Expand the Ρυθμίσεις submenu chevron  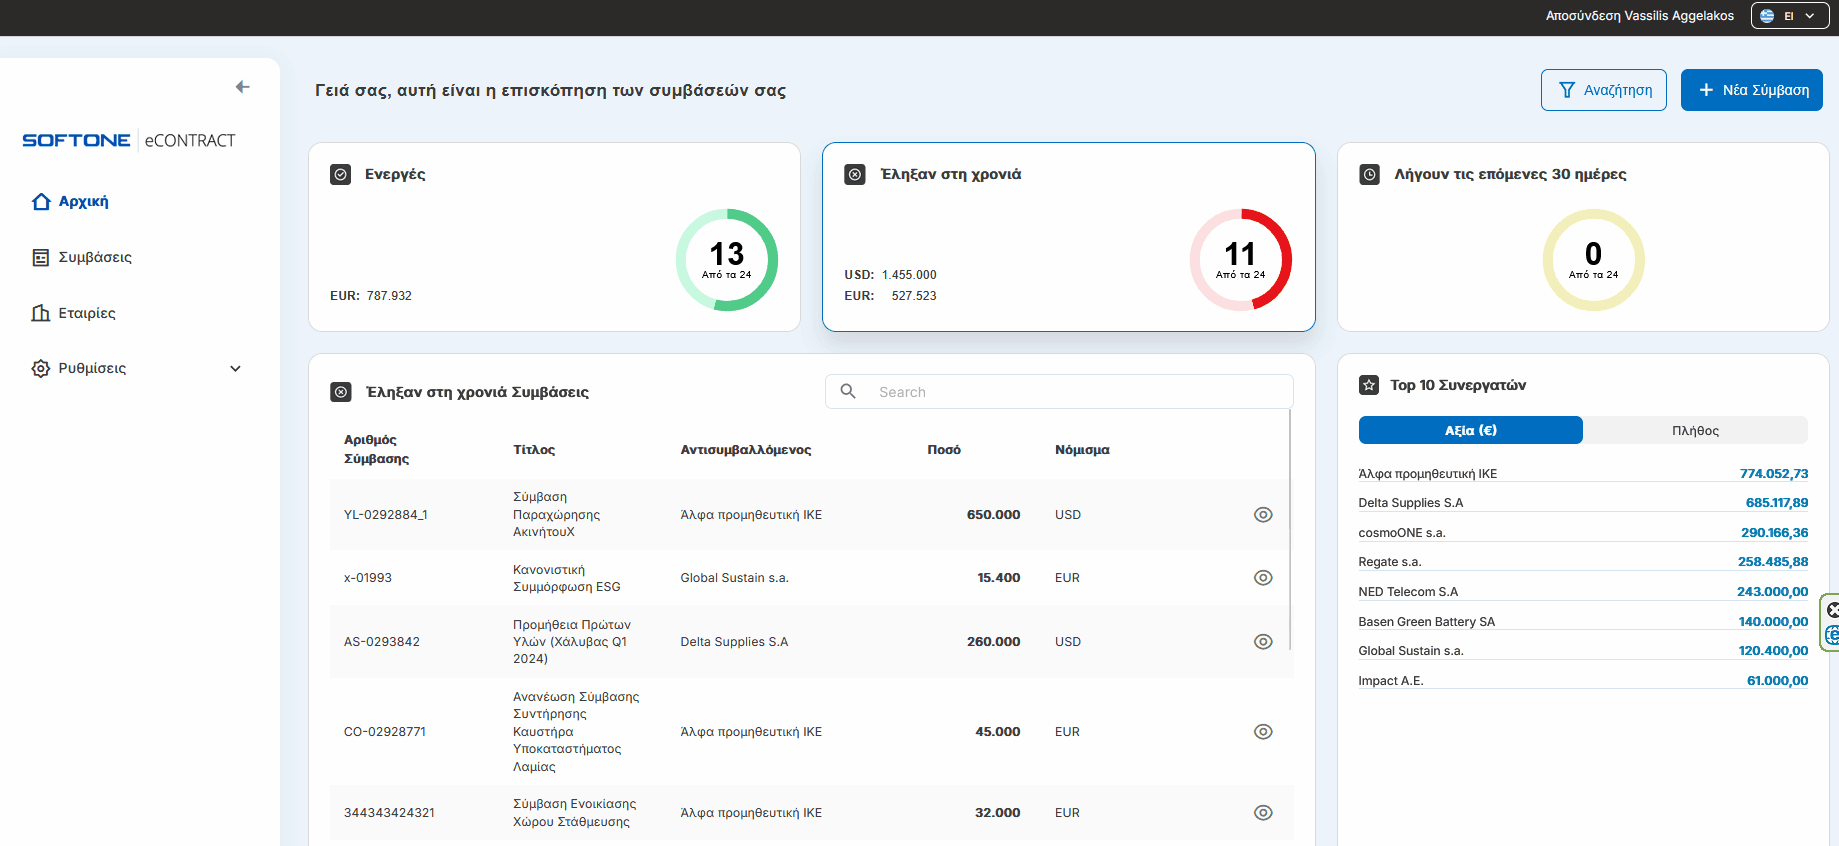pyautogui.click(x=236, y=368)
